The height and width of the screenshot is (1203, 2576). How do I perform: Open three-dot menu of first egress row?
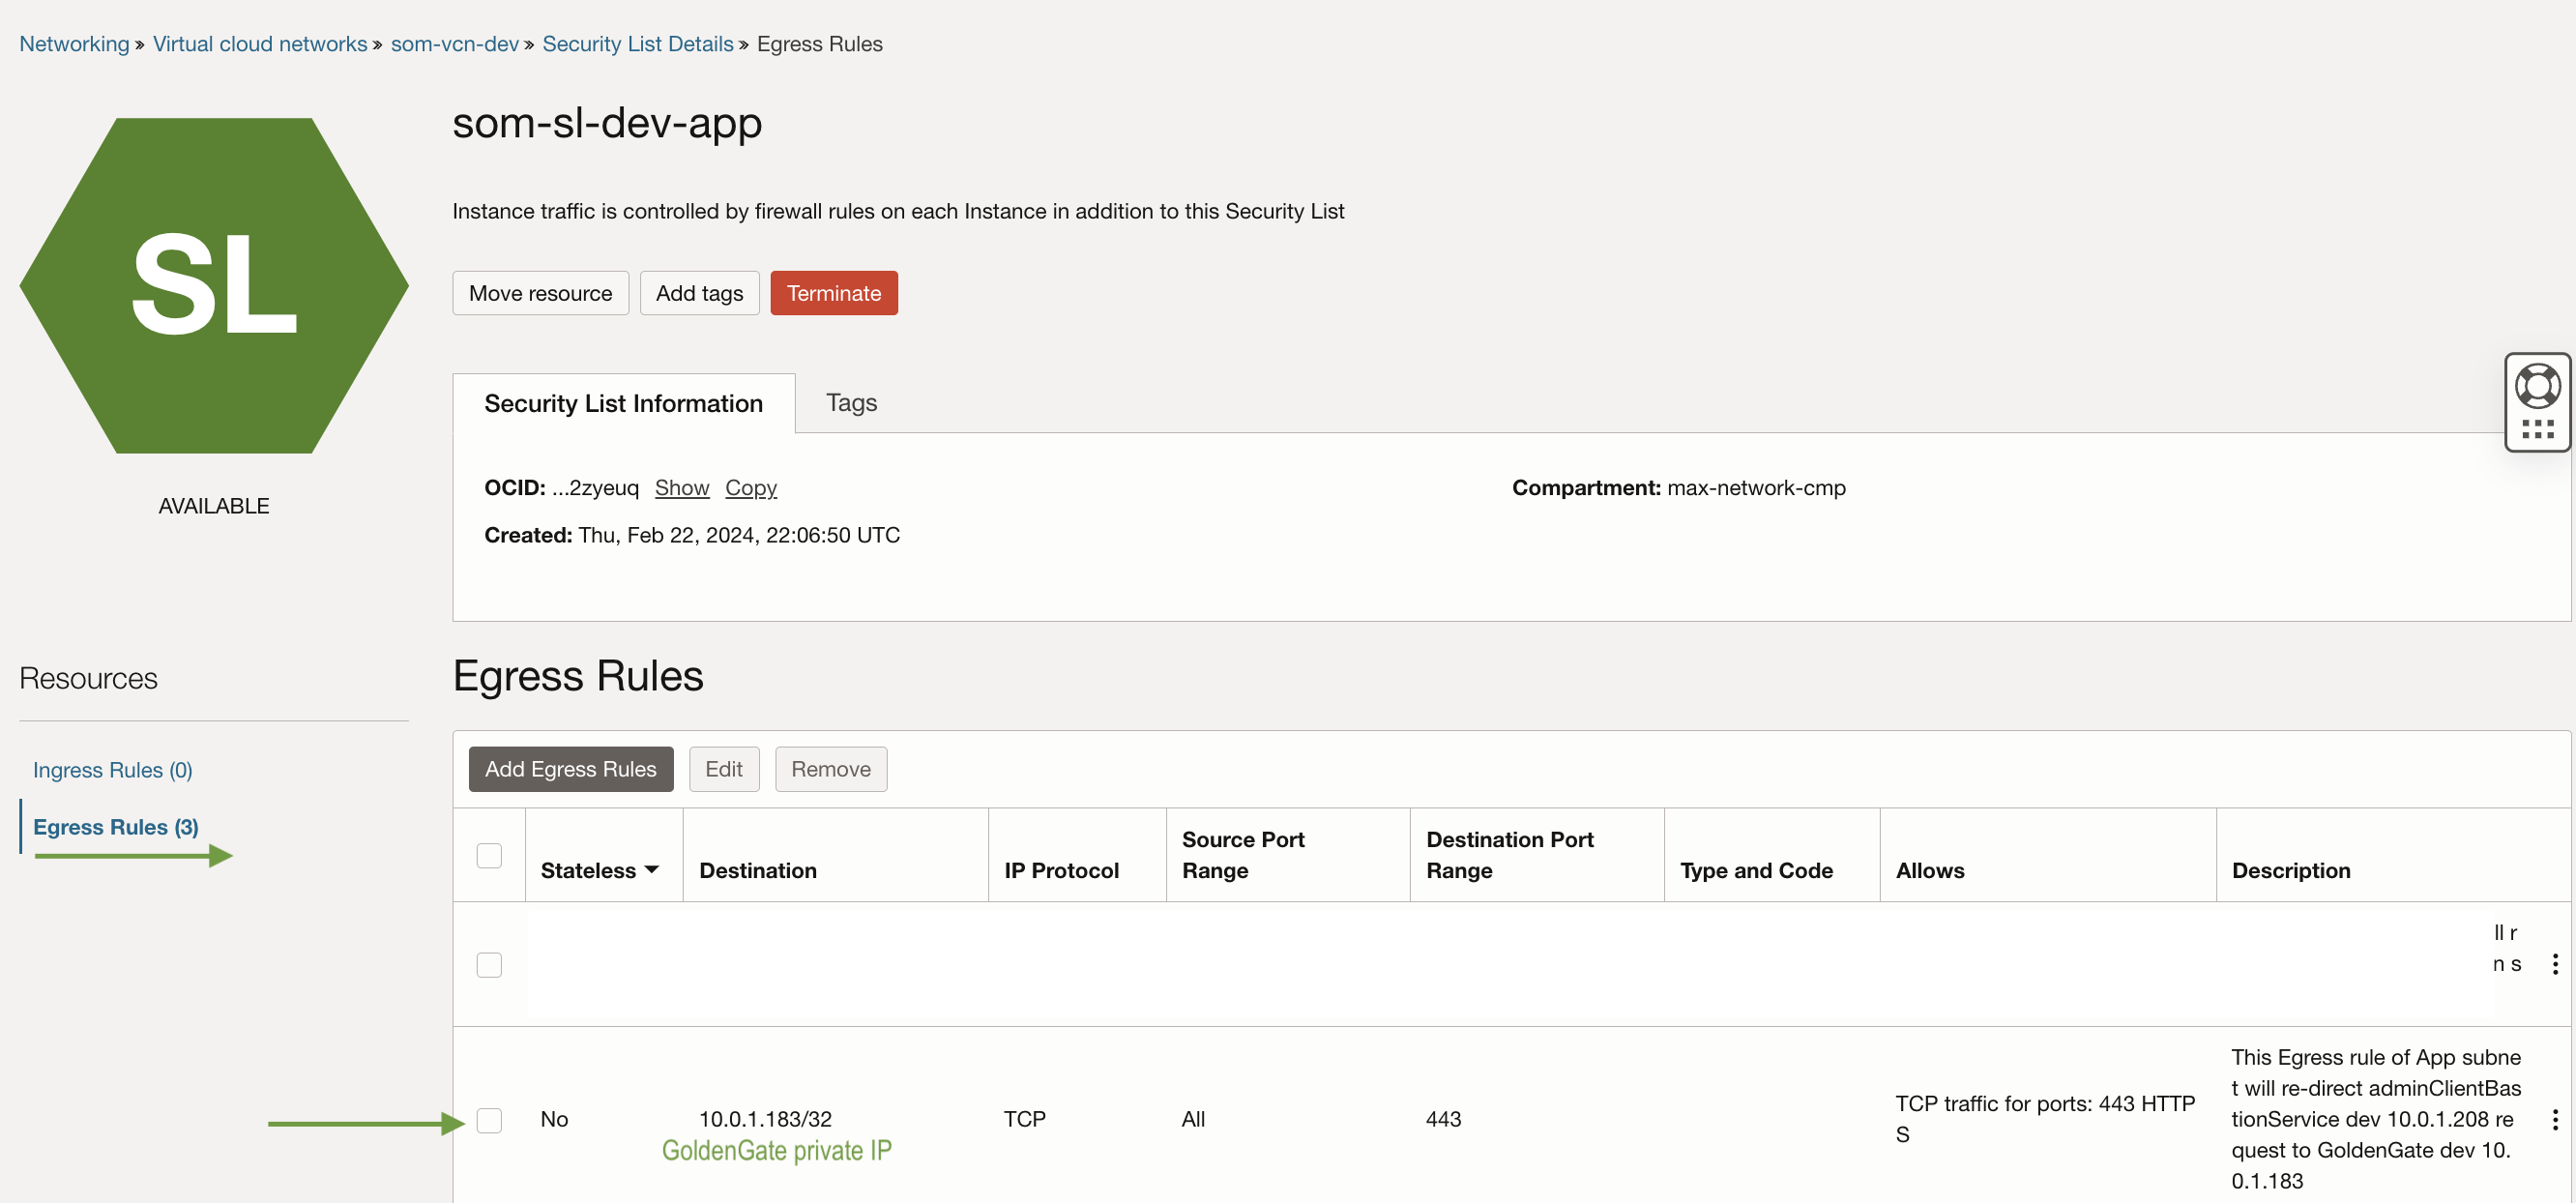tap(2554, 964)
